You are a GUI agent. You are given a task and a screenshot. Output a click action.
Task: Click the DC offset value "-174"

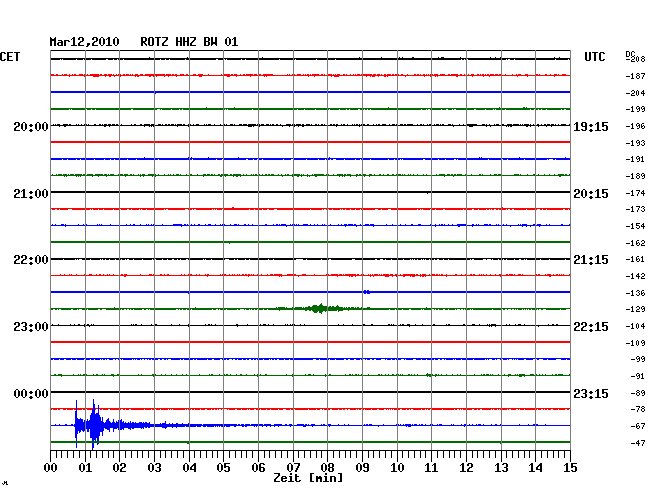635,193
